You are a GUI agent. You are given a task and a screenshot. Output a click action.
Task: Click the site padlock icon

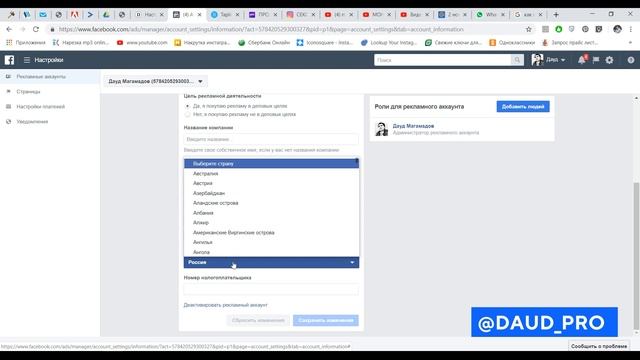[52, 29]
